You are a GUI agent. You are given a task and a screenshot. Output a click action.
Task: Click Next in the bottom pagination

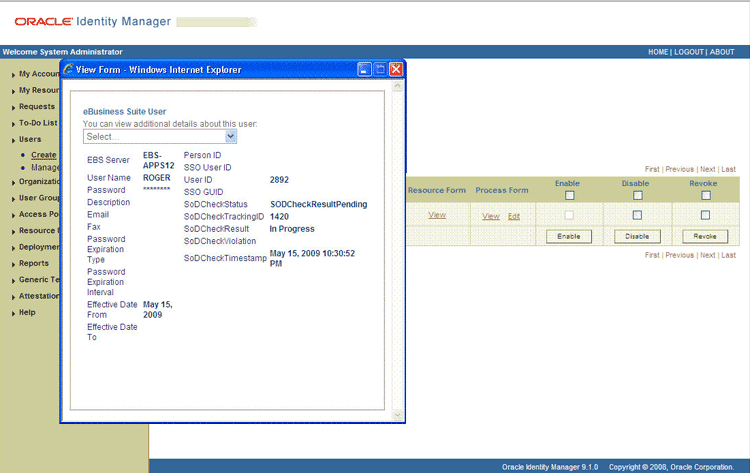[x=707, y=255]
